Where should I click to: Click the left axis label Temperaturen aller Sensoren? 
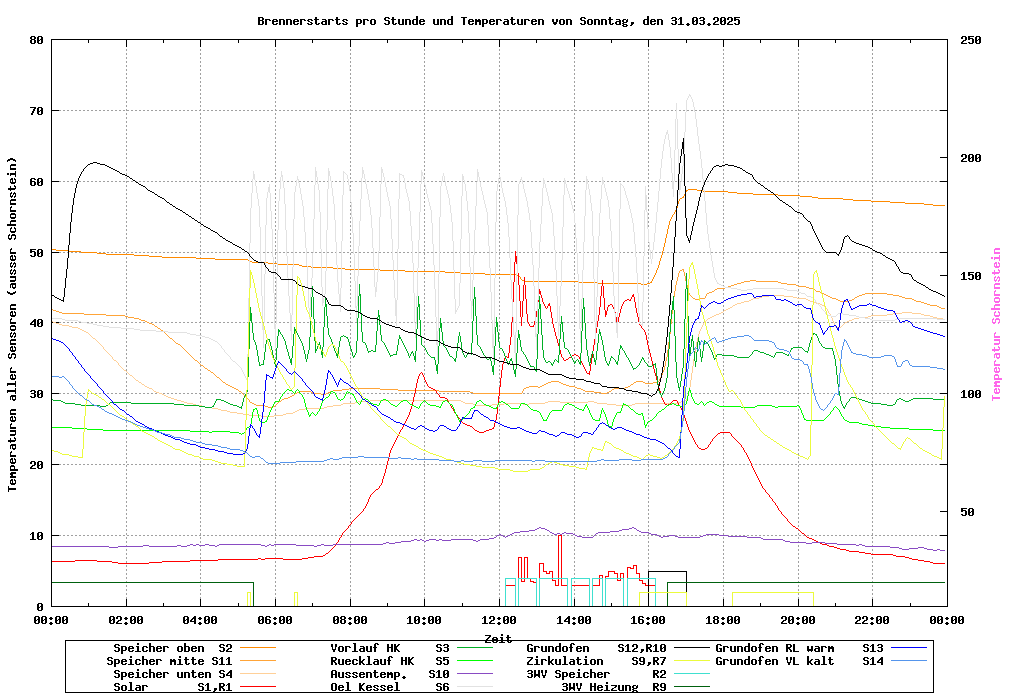click(x=13, y=324)
